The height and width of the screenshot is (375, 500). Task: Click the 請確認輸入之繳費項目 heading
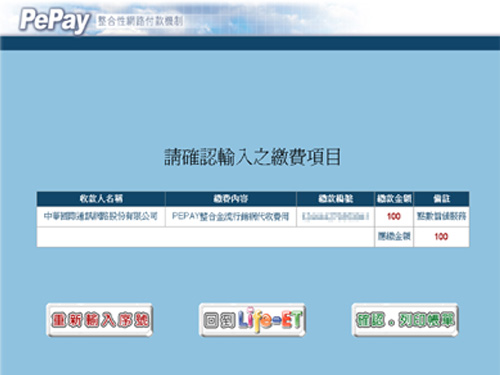pos(253,157)
